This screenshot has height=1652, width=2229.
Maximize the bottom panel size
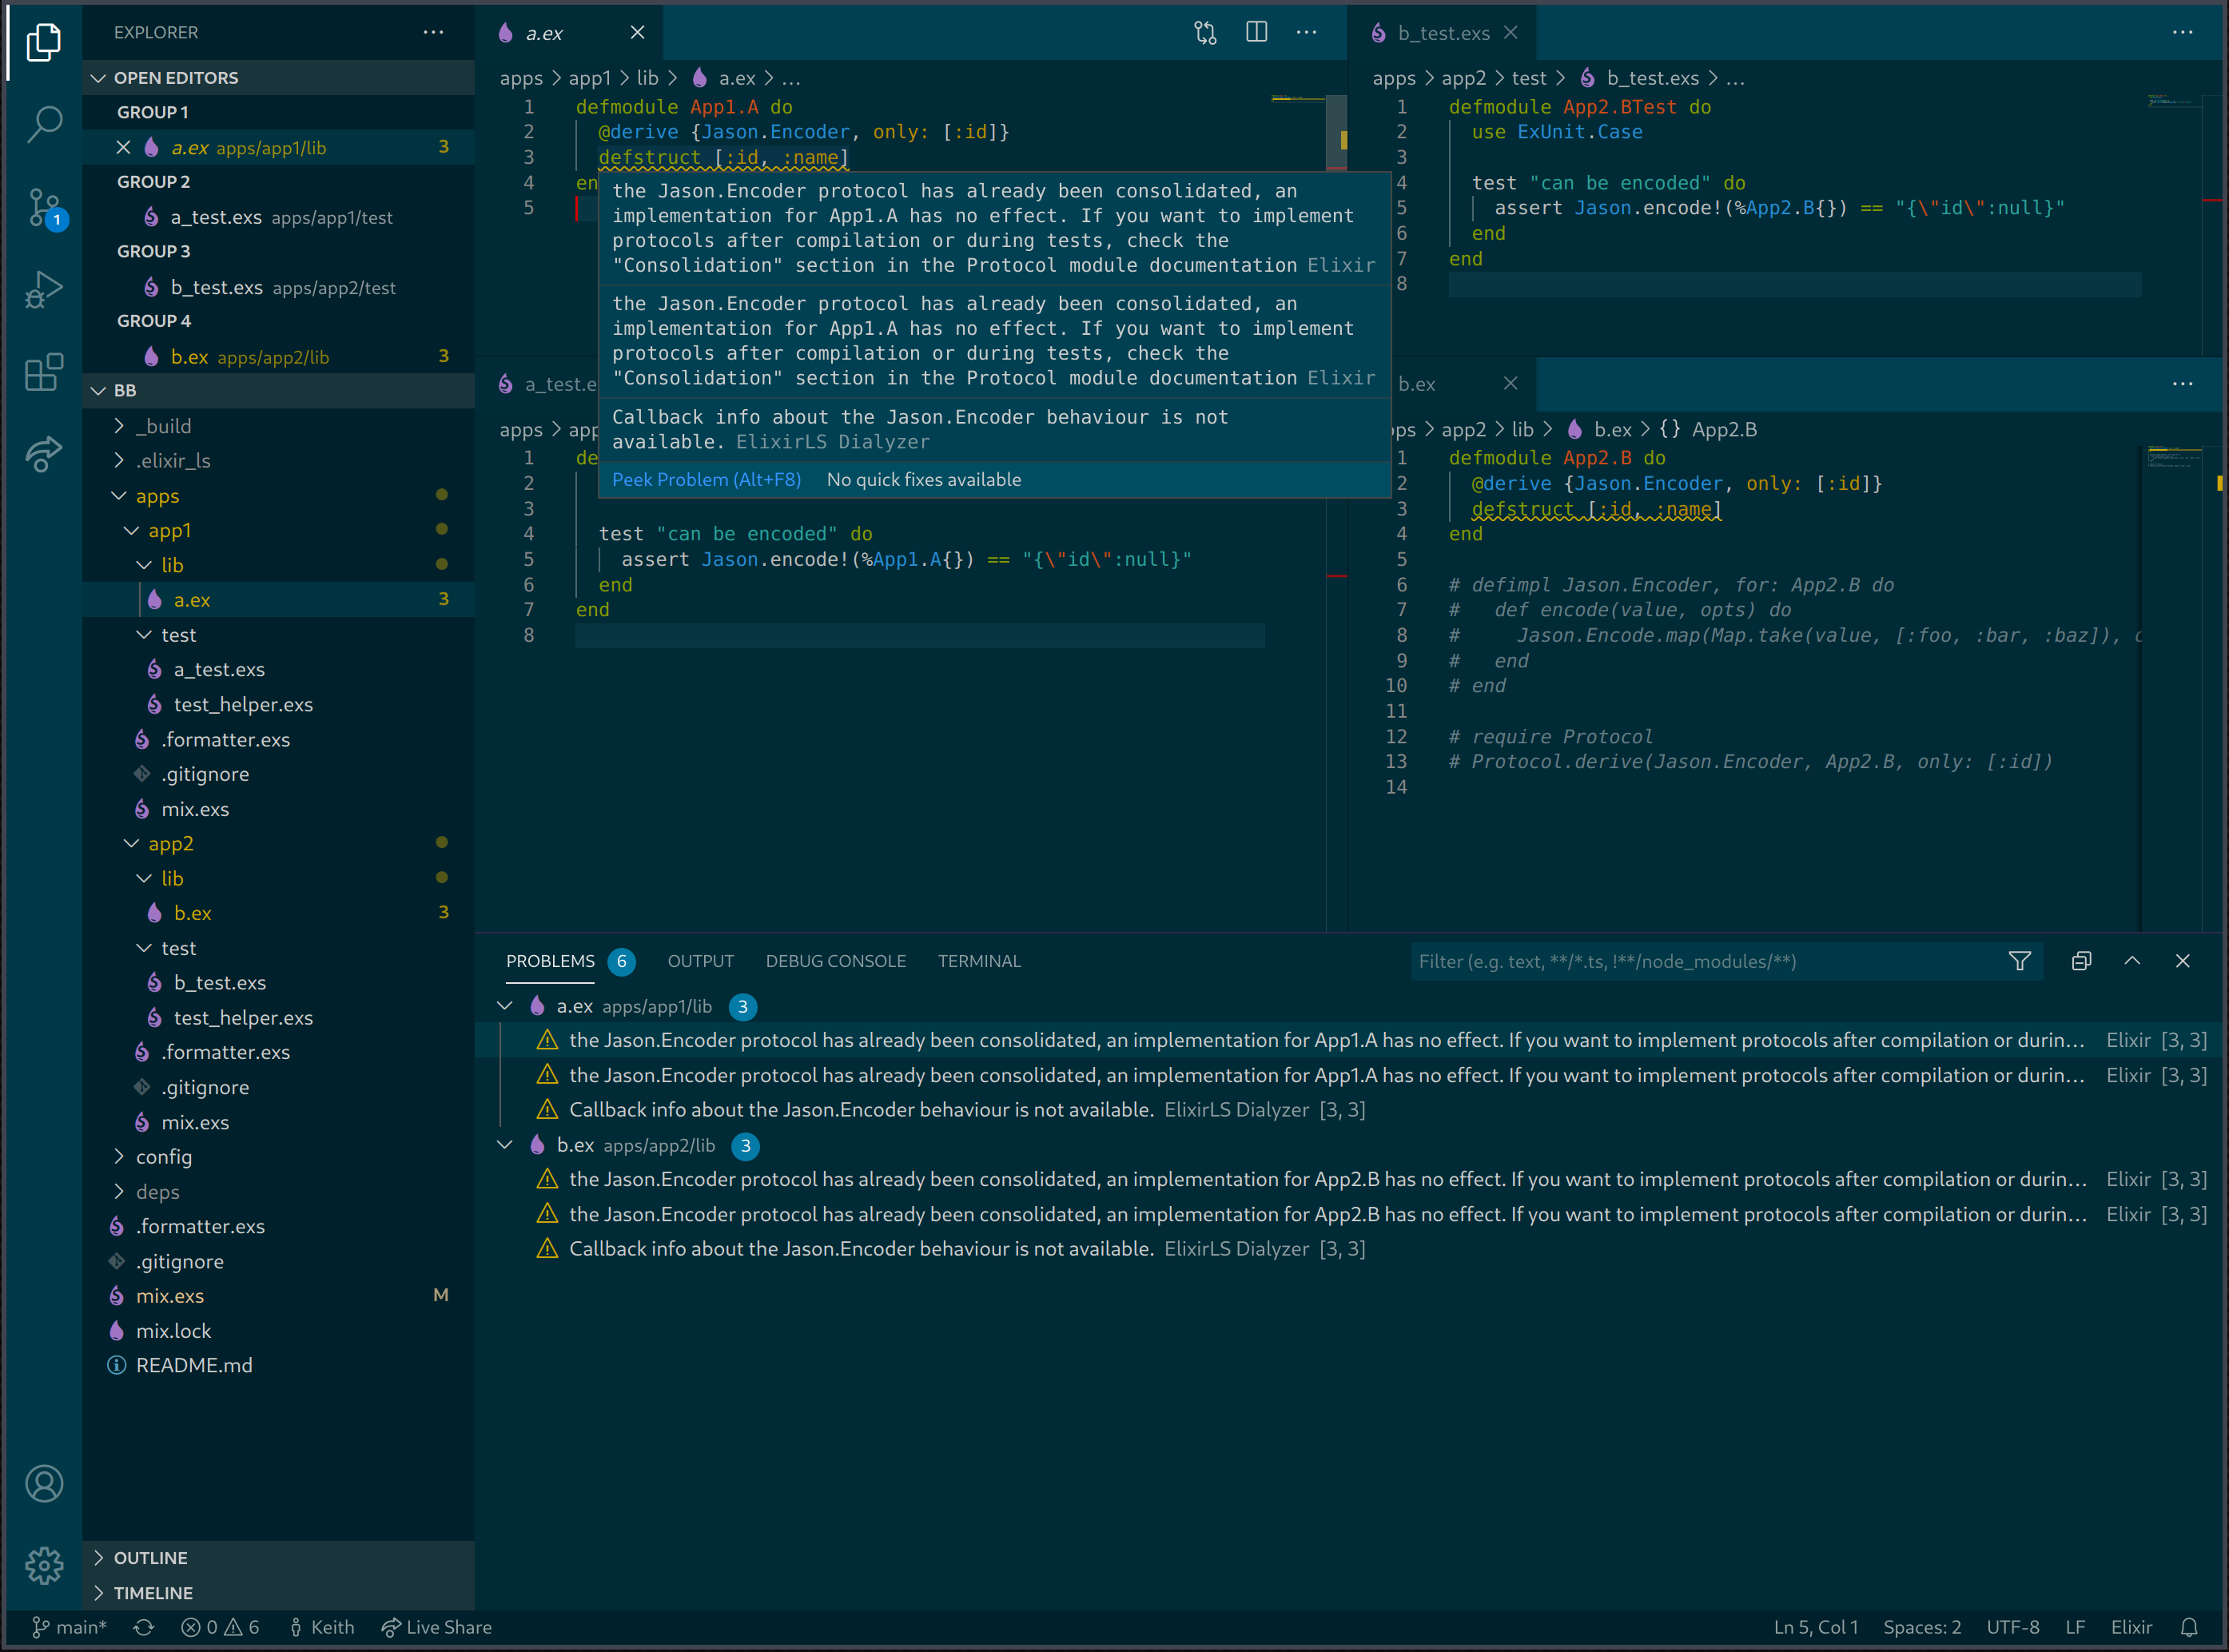(x=2132, y=961)
